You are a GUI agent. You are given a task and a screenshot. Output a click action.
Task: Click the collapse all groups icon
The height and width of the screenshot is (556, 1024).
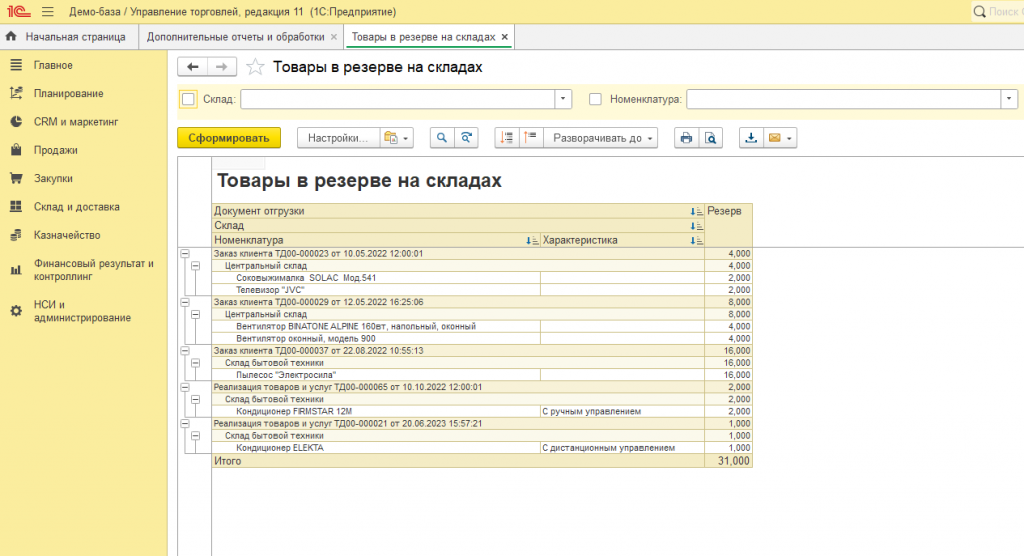[x=507, y=138]
